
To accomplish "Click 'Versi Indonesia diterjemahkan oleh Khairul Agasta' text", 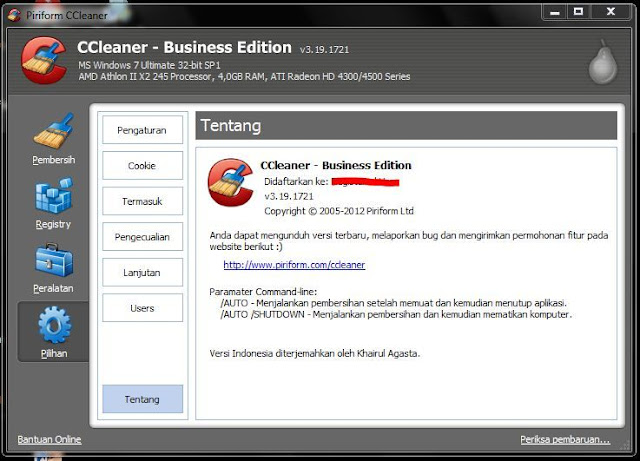I will [315, 353].
